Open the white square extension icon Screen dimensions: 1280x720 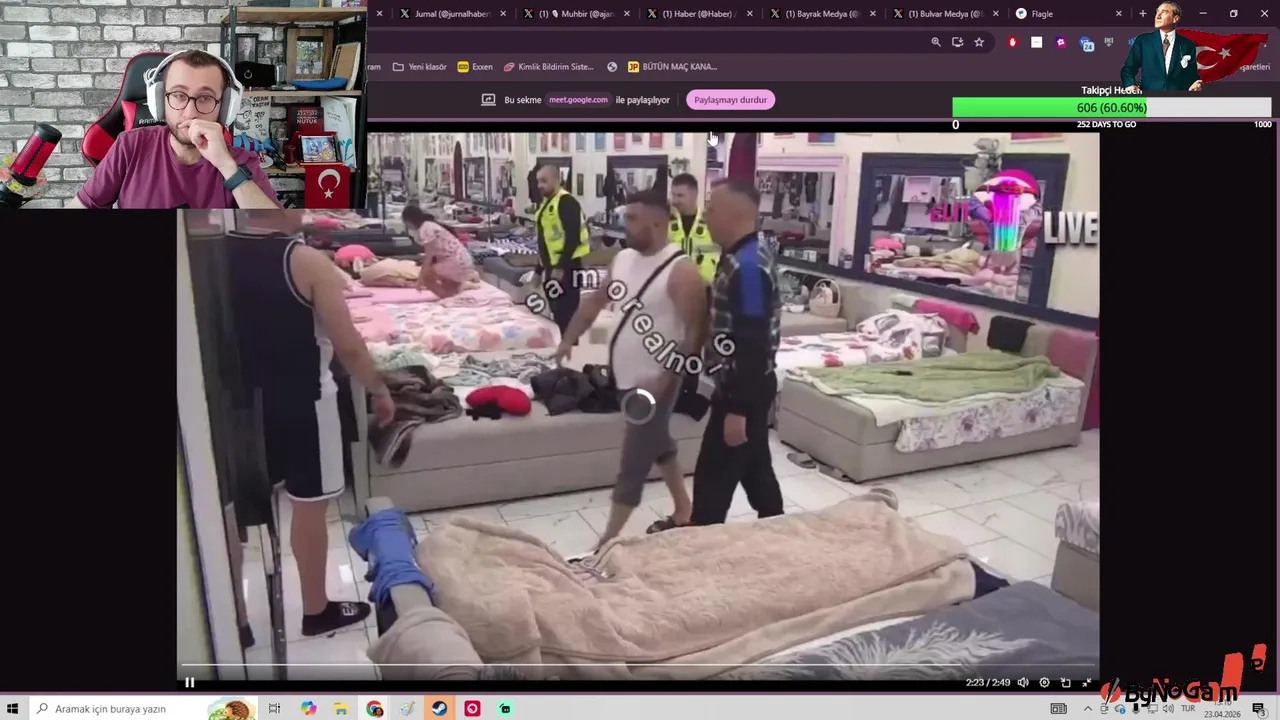click(1037, 42)
